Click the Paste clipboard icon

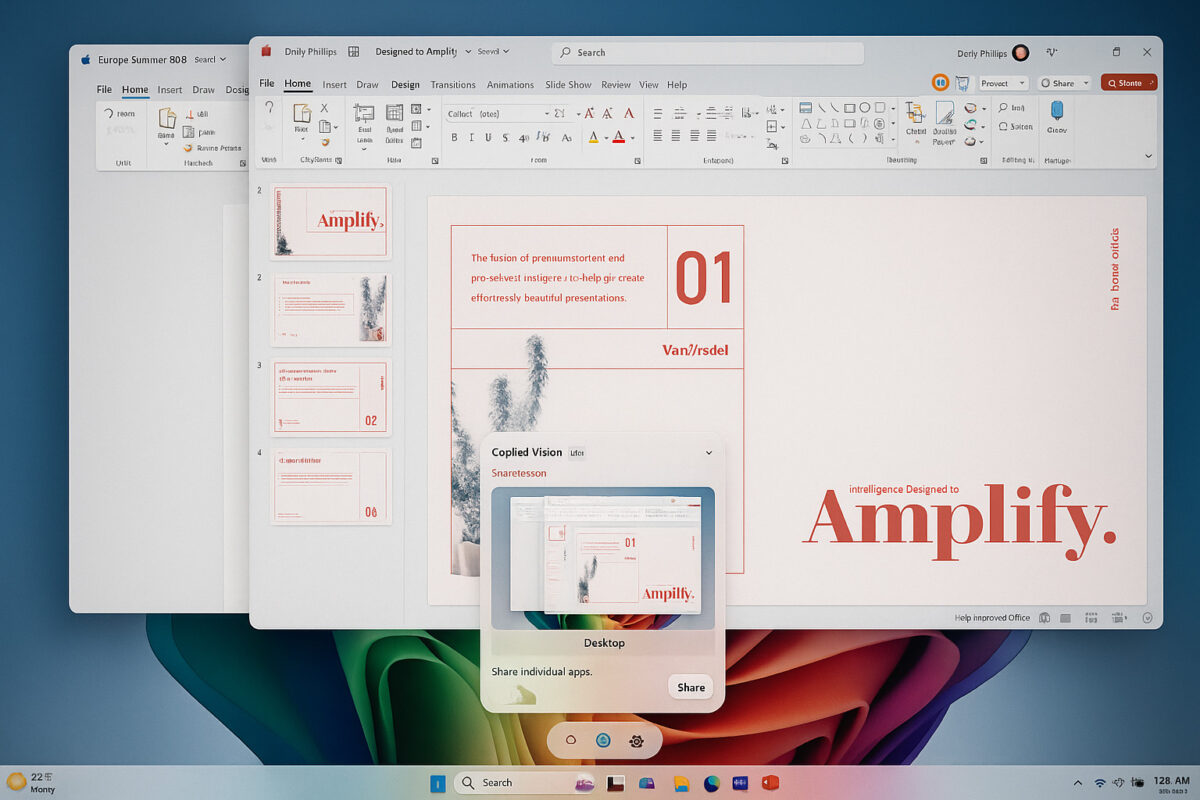click(301, 114)
